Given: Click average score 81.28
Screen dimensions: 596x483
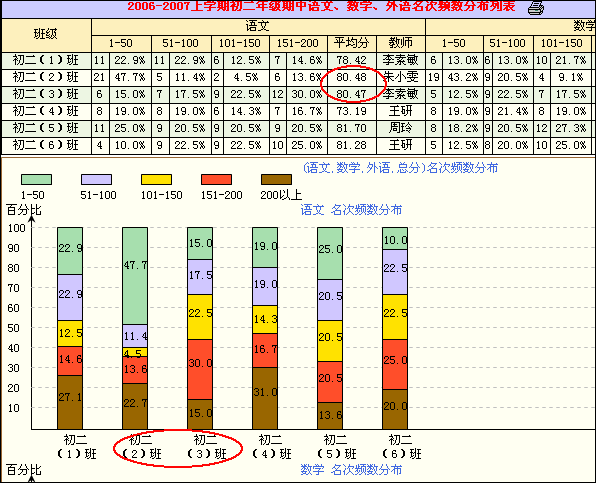Looking at the screenshot, I should click(352, 145).
